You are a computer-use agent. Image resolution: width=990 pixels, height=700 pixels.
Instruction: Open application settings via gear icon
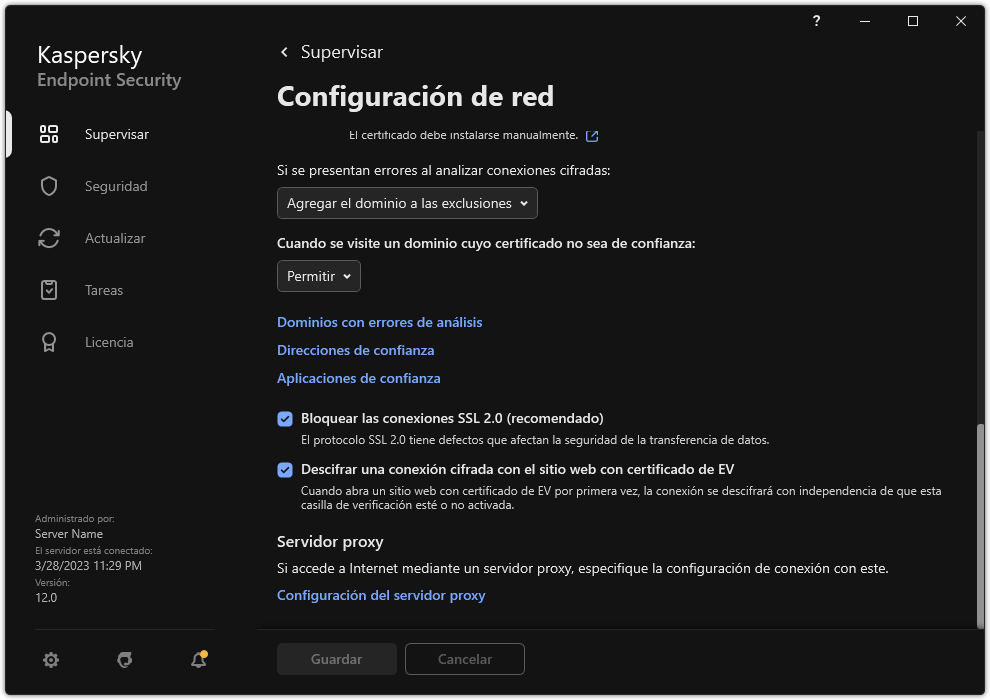(50, 660)
